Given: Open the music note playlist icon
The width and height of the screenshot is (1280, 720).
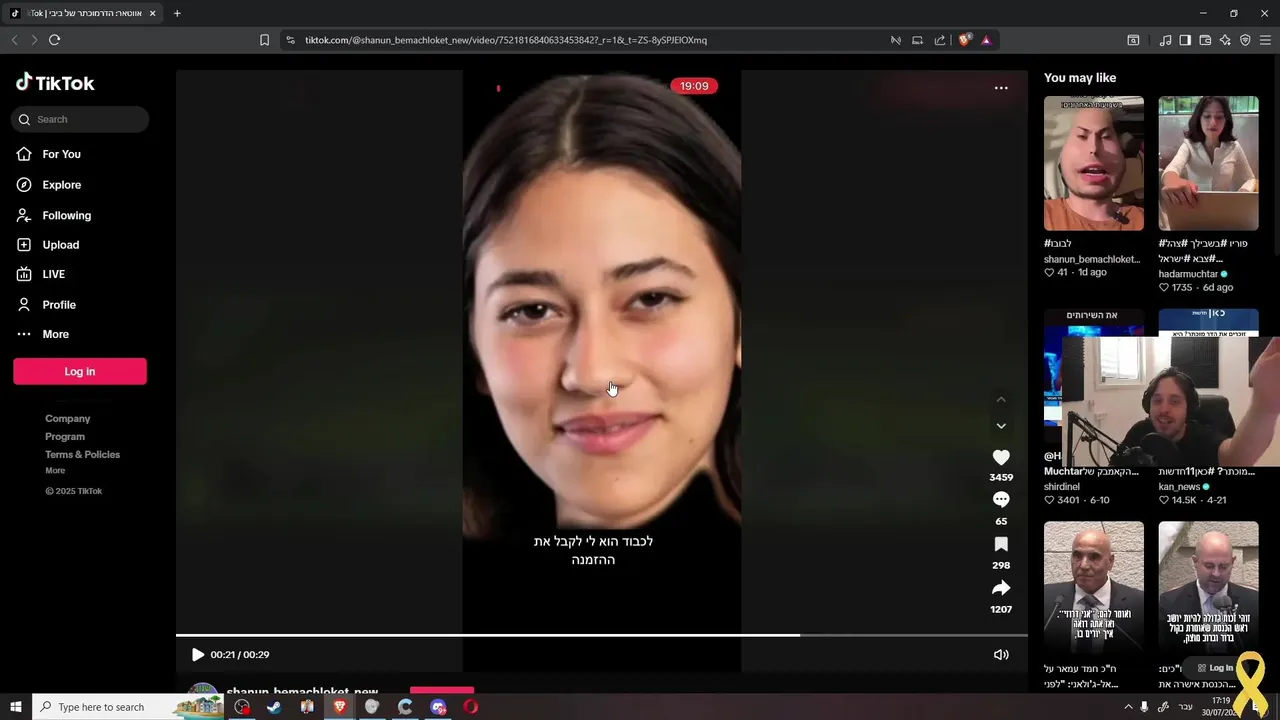Looking at the screenshot, I should [x=1165, y=40].
